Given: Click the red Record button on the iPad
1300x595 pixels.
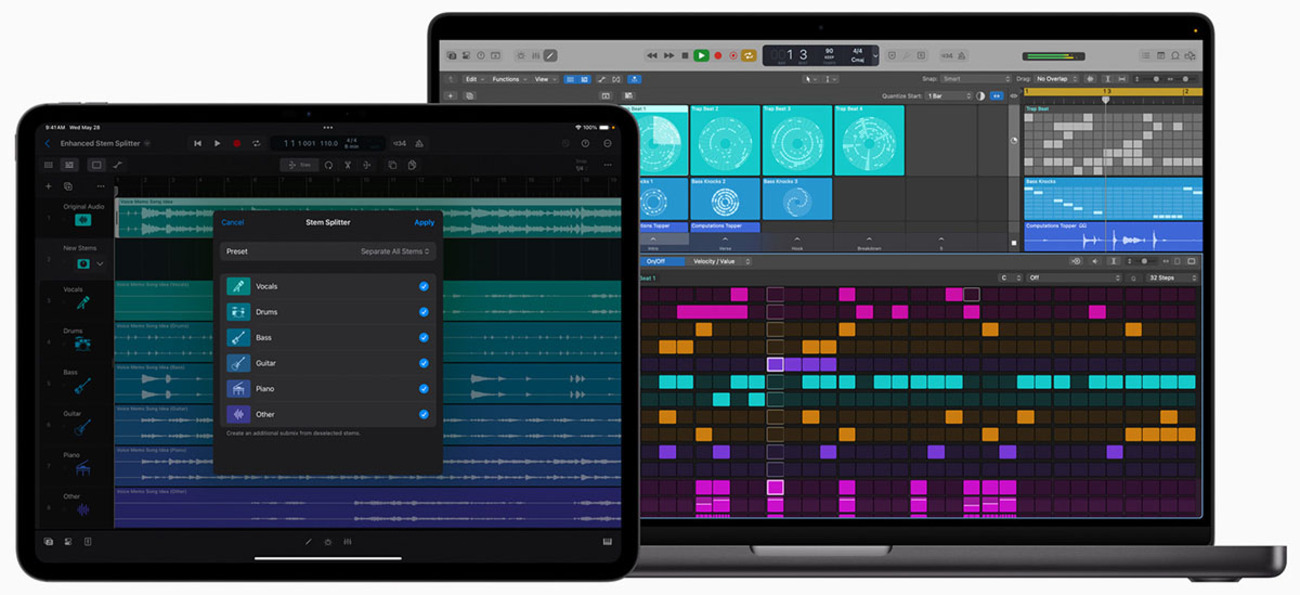Looking at the screenshot, I should pyautogui.click(x=237, y=144).
